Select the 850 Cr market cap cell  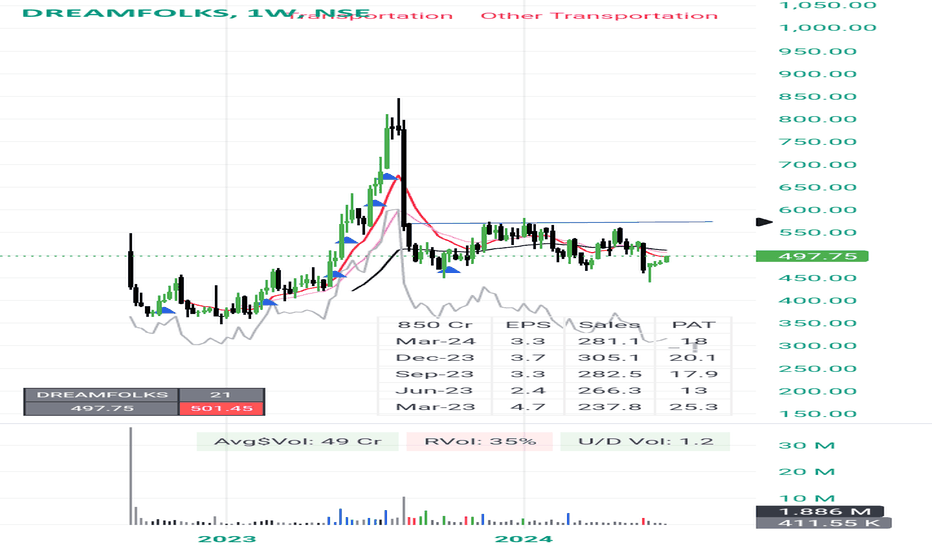(435, 325)
